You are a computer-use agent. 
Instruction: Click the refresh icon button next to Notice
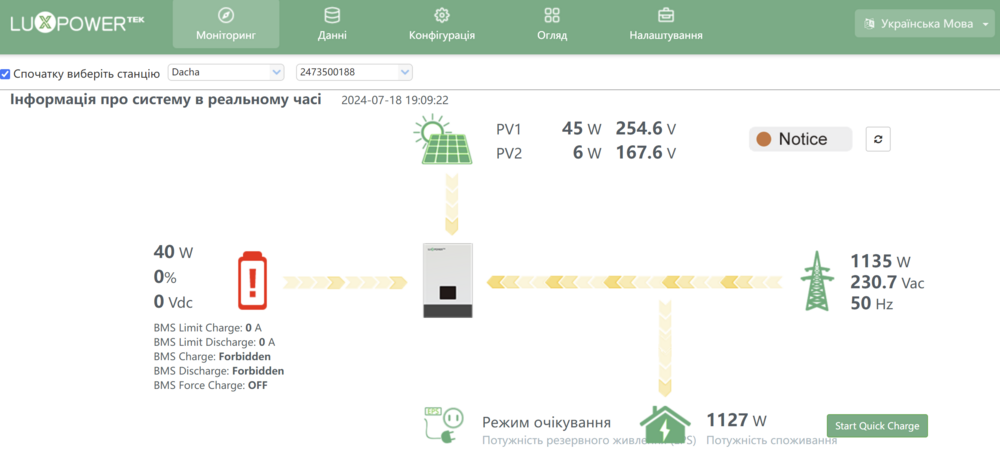tap(878, 139)
